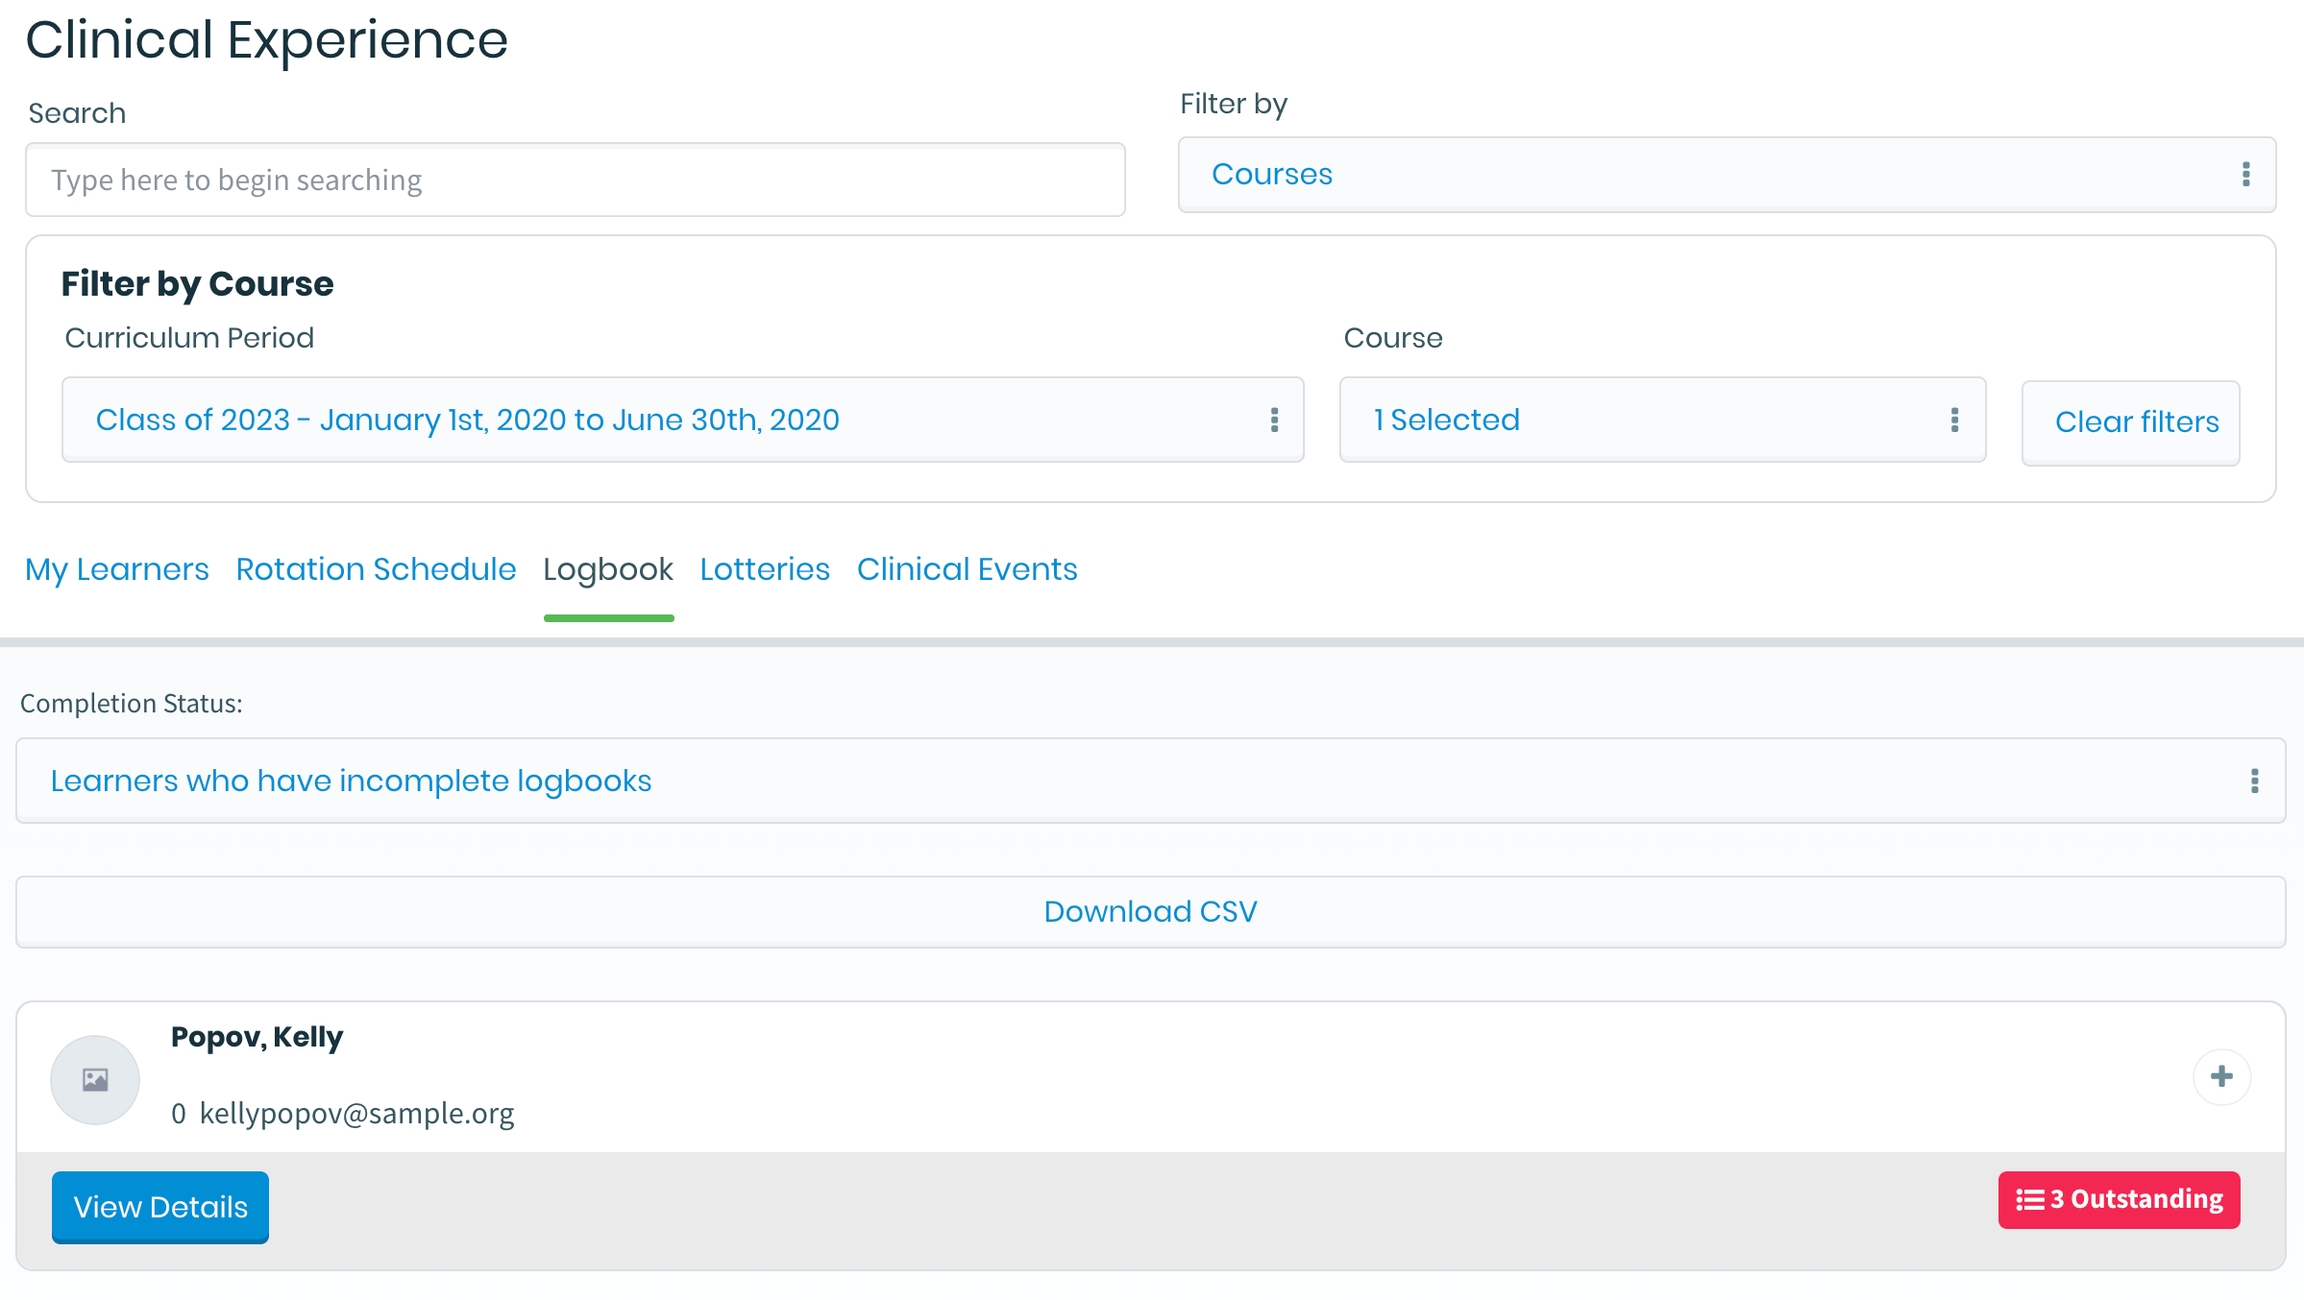2304x1300 pixels.
Task: Switch to the My Learners tab
Action: click(117, 570)
